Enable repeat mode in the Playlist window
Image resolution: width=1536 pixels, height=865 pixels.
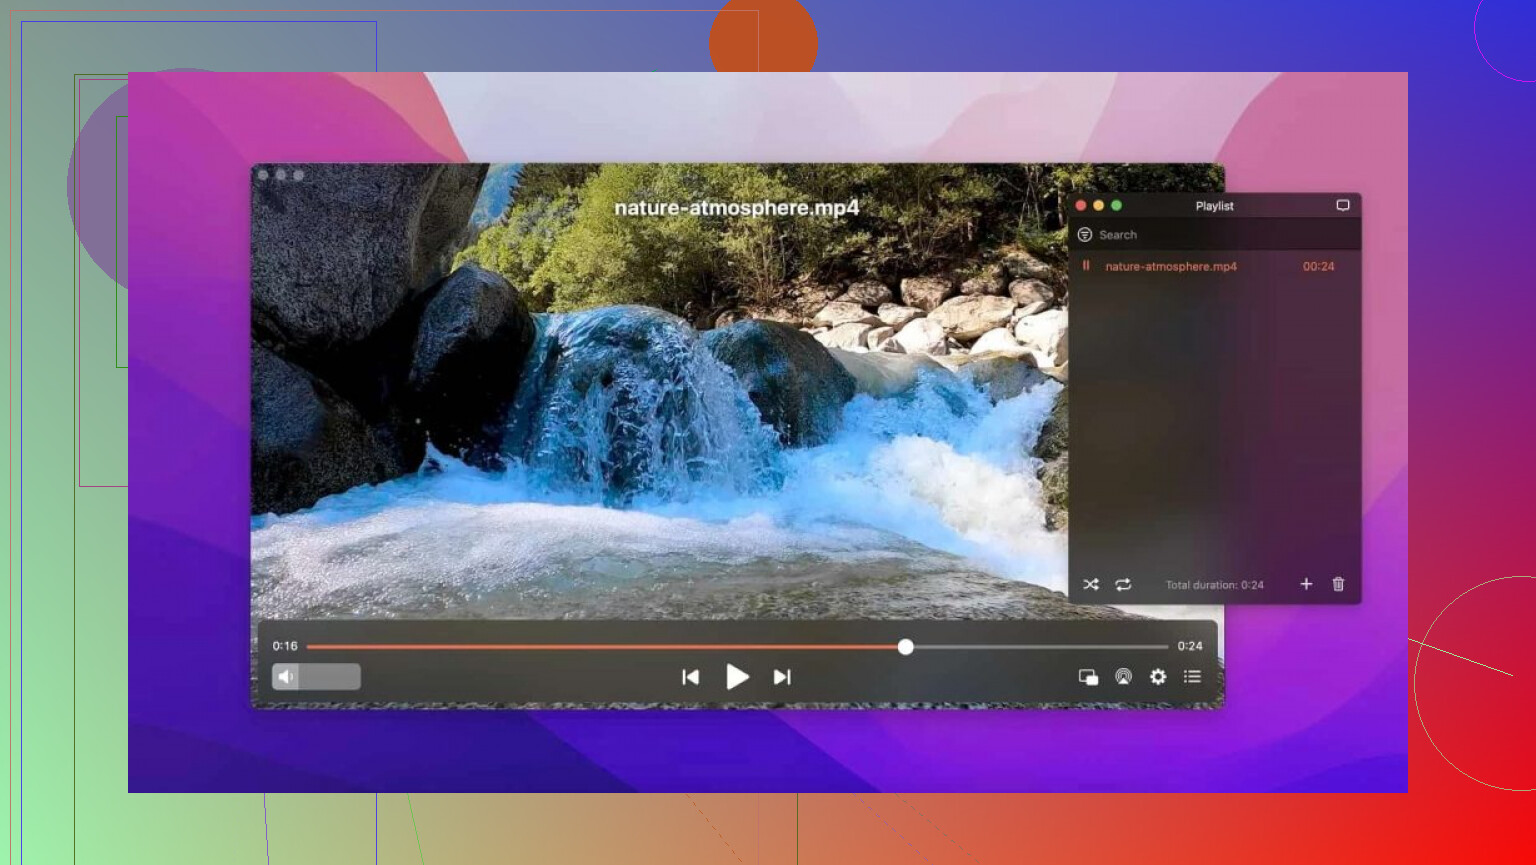pos(1123,584)
